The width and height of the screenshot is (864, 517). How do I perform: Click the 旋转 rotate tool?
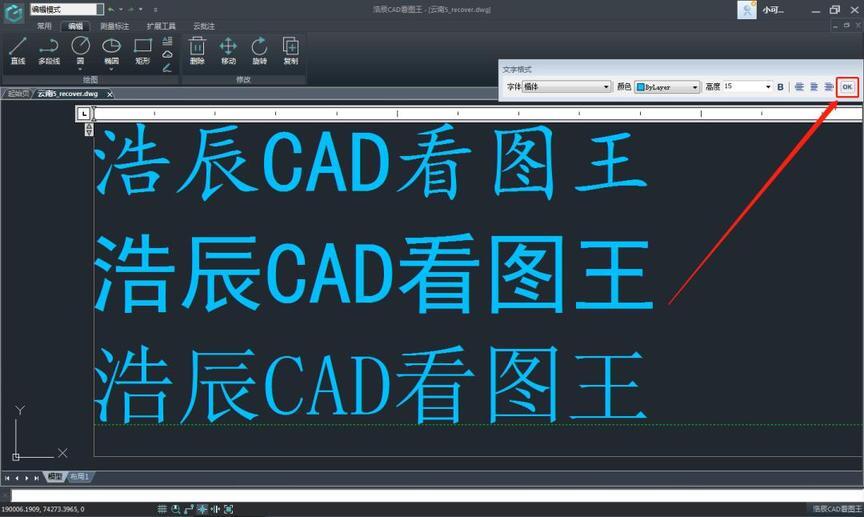(260, 50)
